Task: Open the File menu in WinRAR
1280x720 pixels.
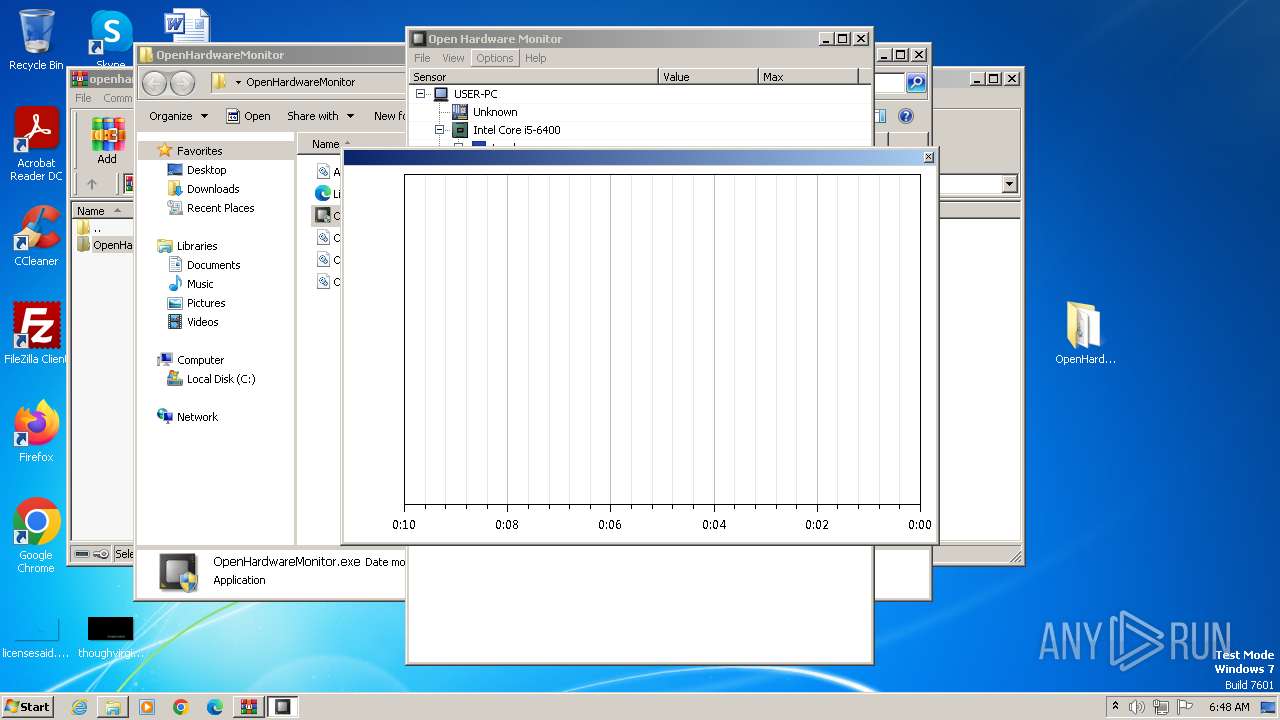Action: (x=84, y=98)
